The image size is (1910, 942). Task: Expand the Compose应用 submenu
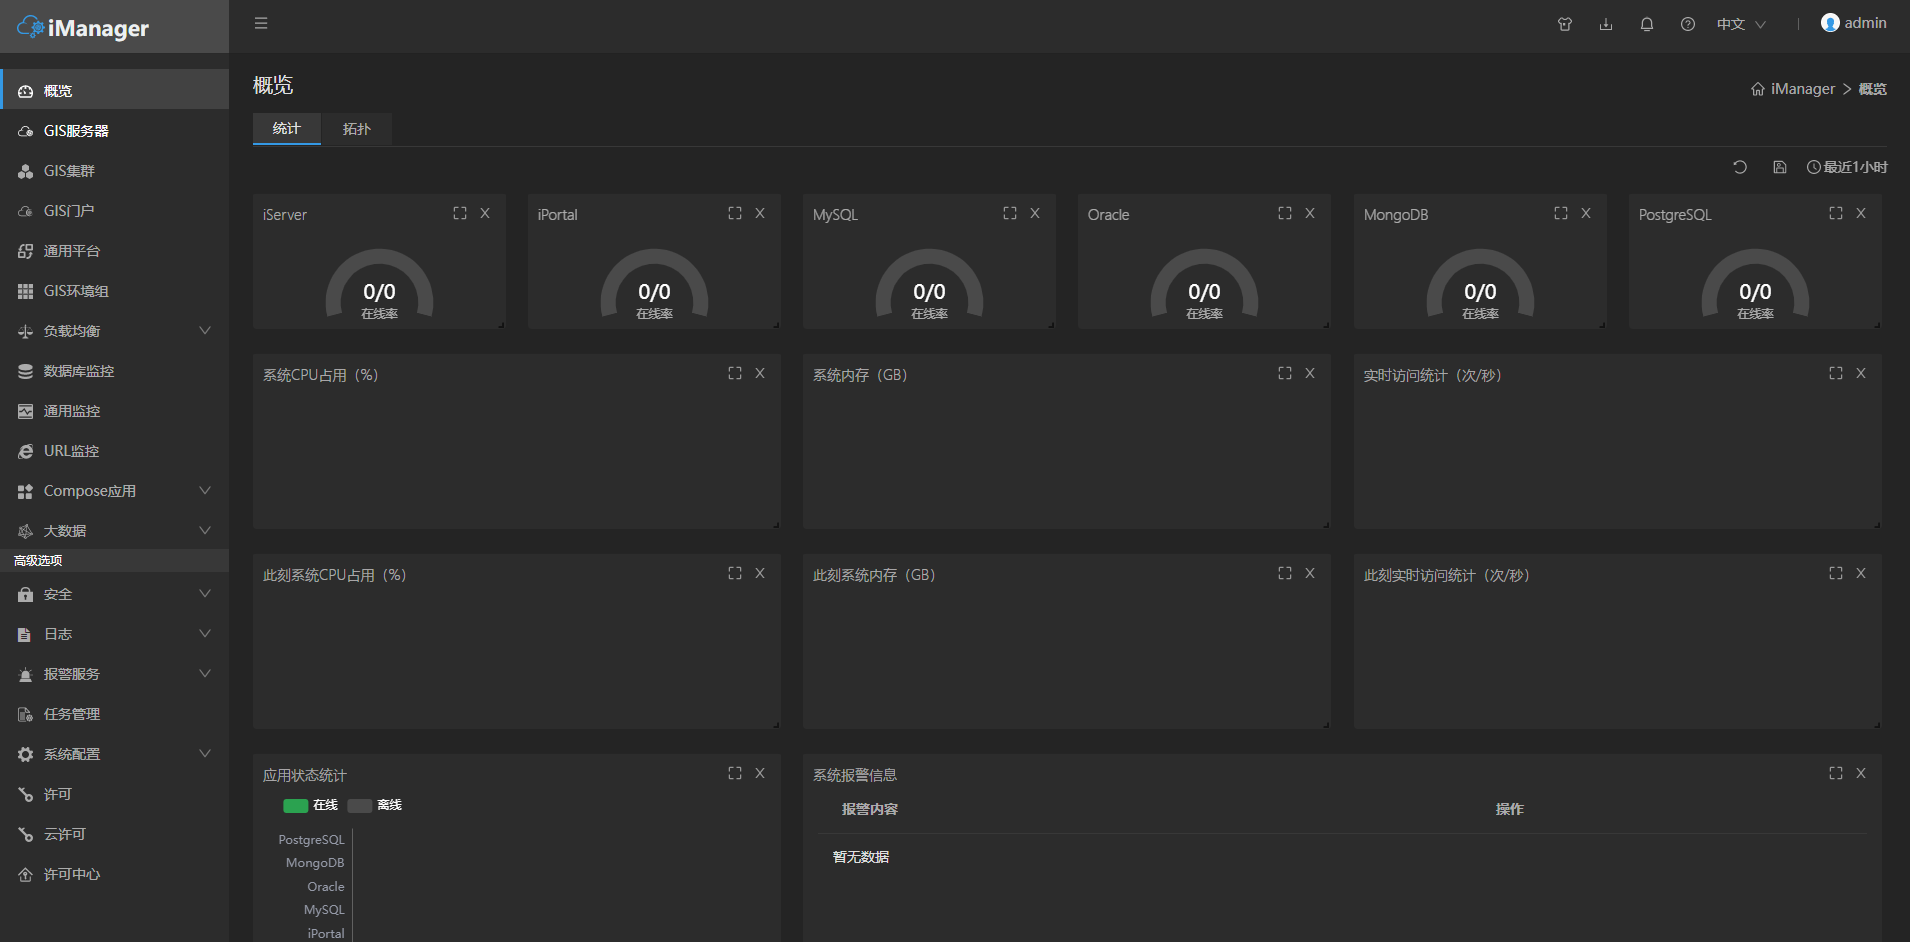pos(115,490)
